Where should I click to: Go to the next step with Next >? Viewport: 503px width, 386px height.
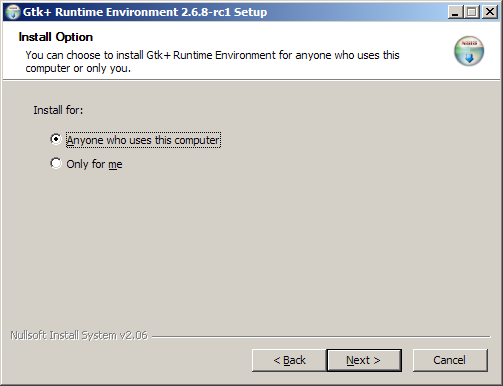[364, 360]
